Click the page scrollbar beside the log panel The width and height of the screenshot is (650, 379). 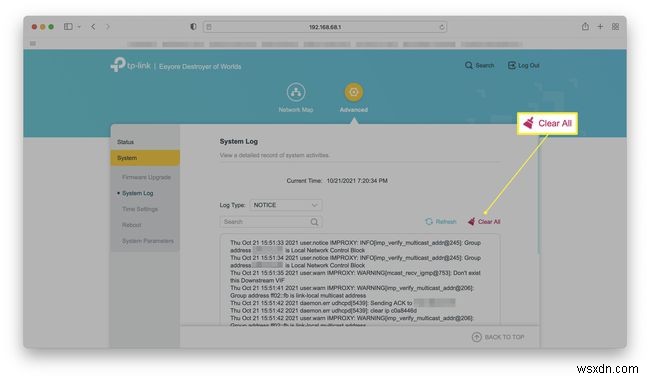(x=538, y=195)
